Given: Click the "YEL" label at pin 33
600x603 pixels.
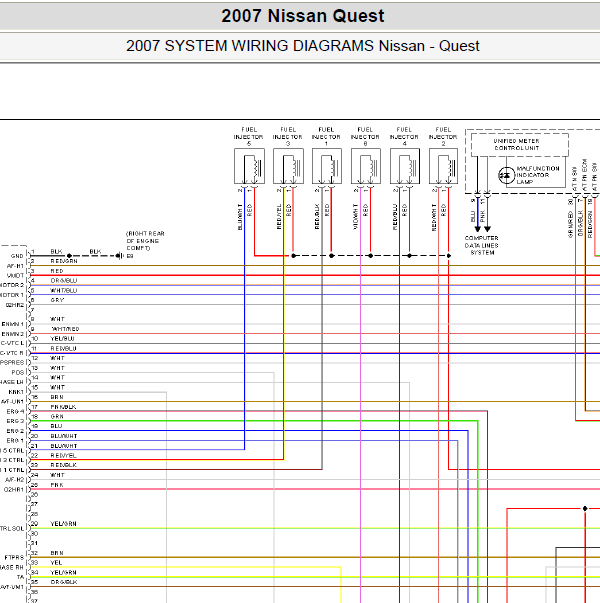Looking at the screenshot, I should [x=56, y=563].
